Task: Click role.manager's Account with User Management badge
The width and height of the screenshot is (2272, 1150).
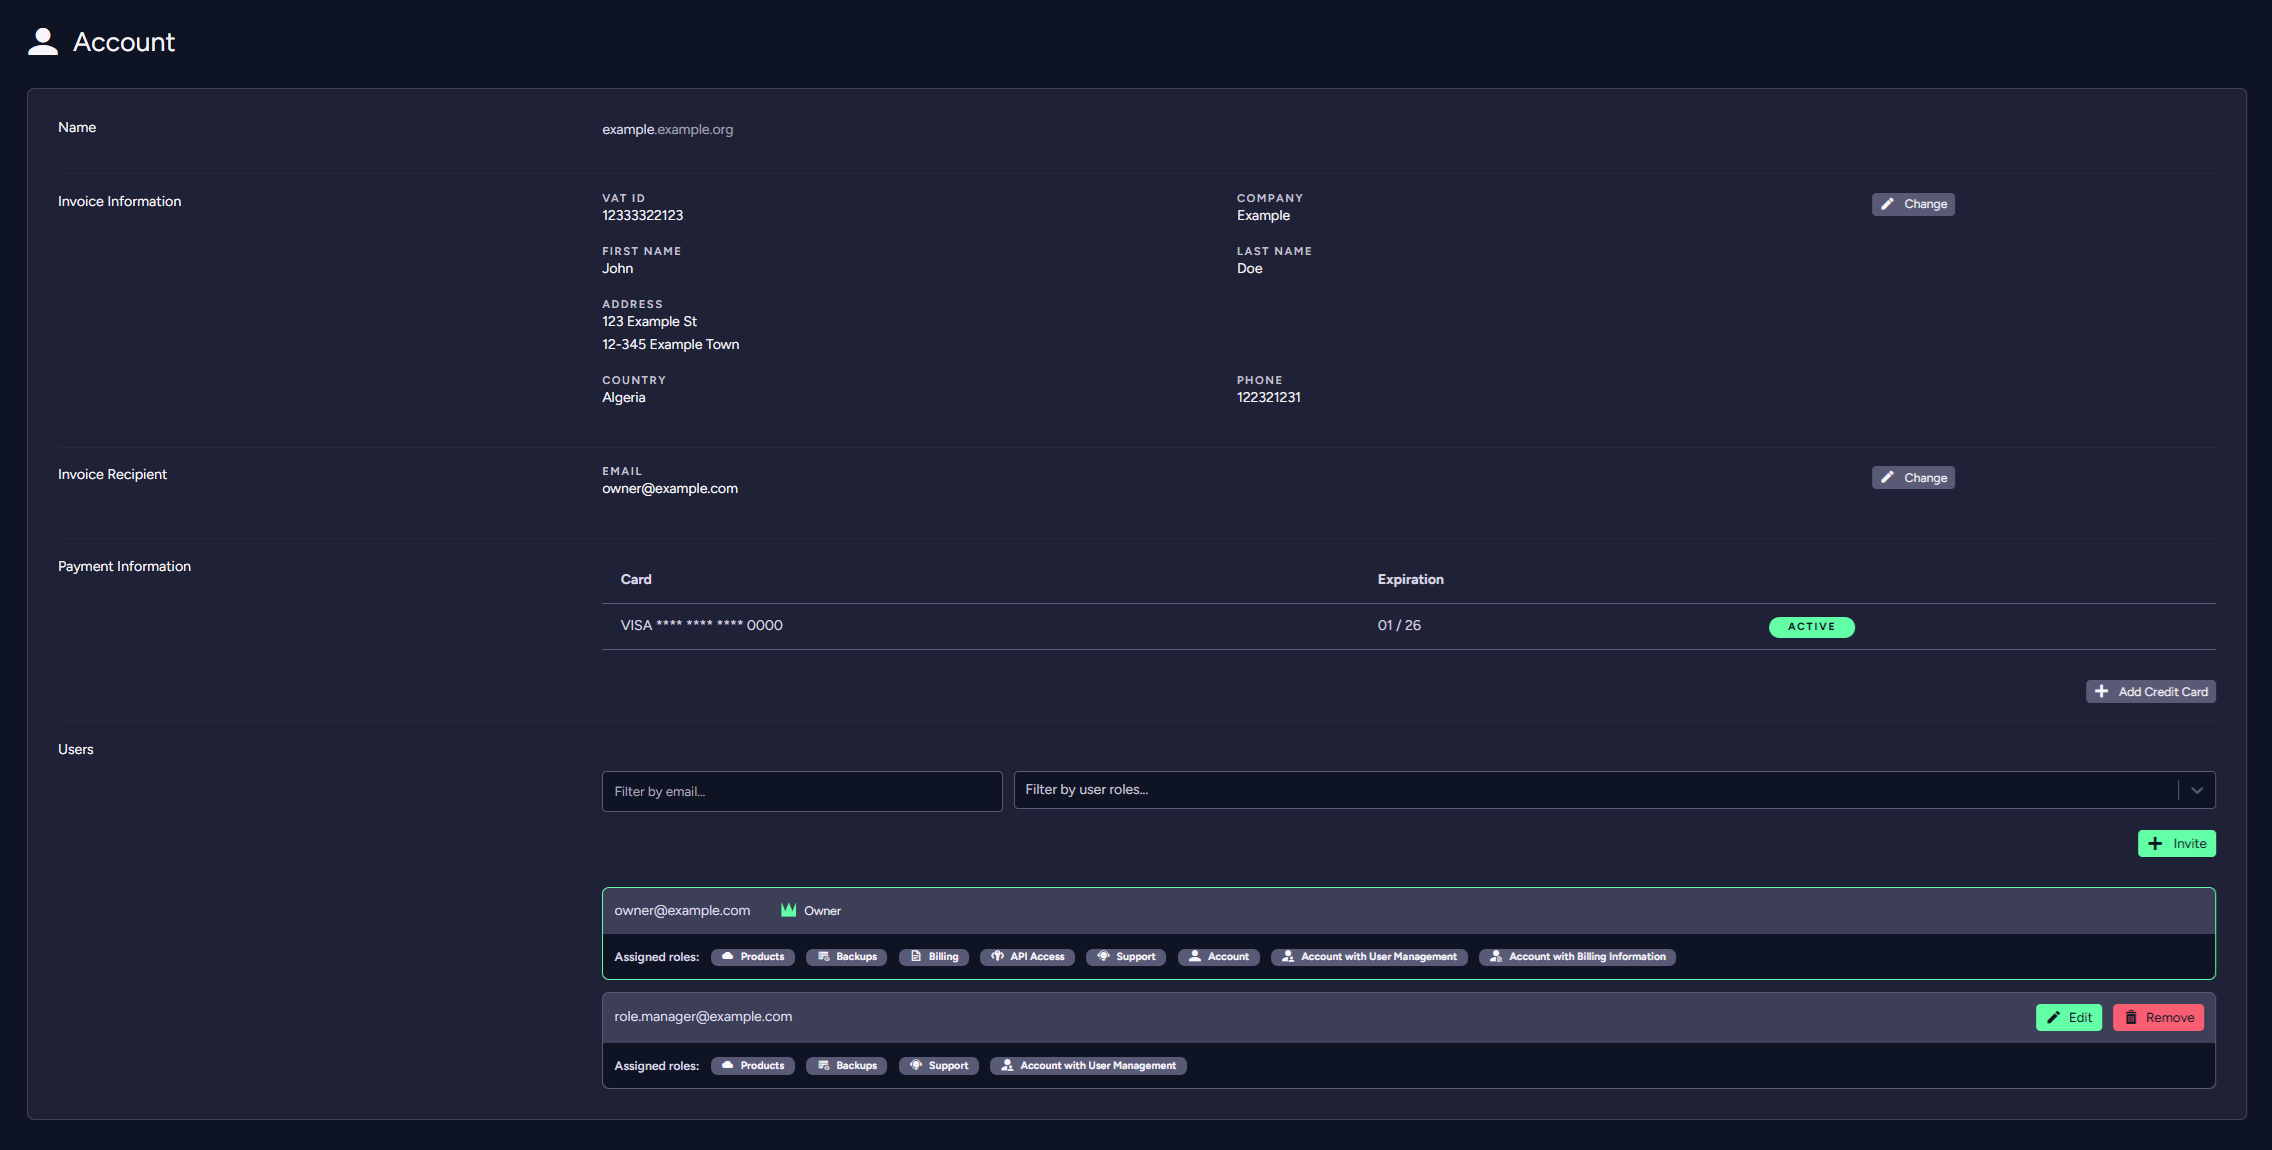Action: (x=1087, y=1066)
